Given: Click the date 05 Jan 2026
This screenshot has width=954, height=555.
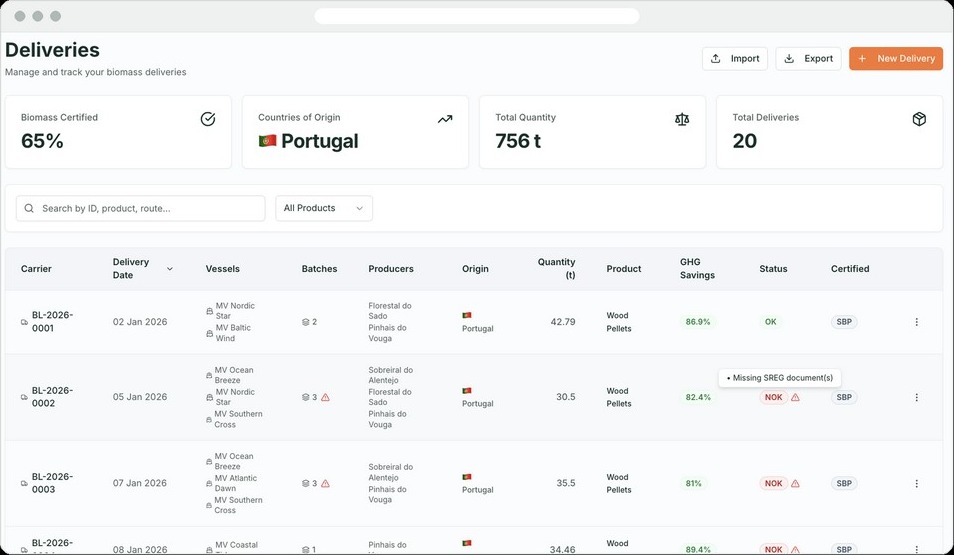Looking at the screenshot, I should click(140, 397).
